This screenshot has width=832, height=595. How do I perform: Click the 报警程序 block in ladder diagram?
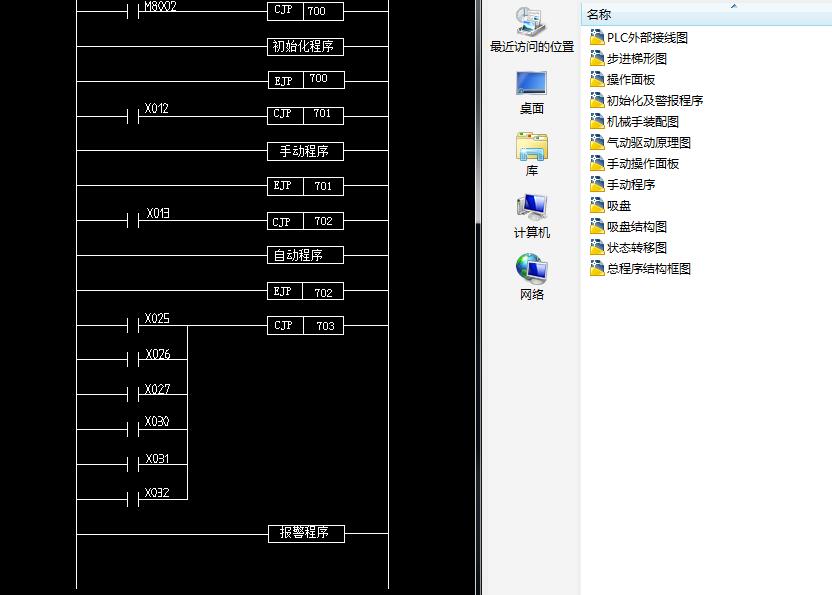306,533
